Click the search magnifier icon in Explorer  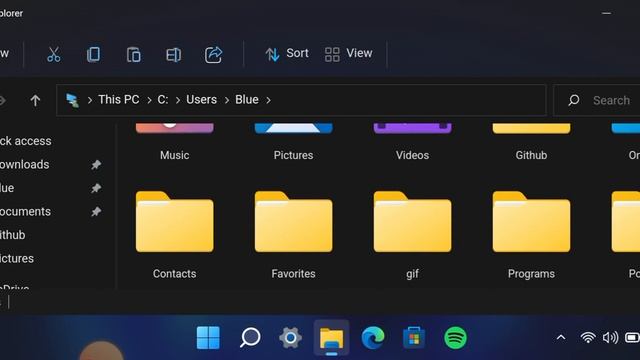(x=574, y=100)
